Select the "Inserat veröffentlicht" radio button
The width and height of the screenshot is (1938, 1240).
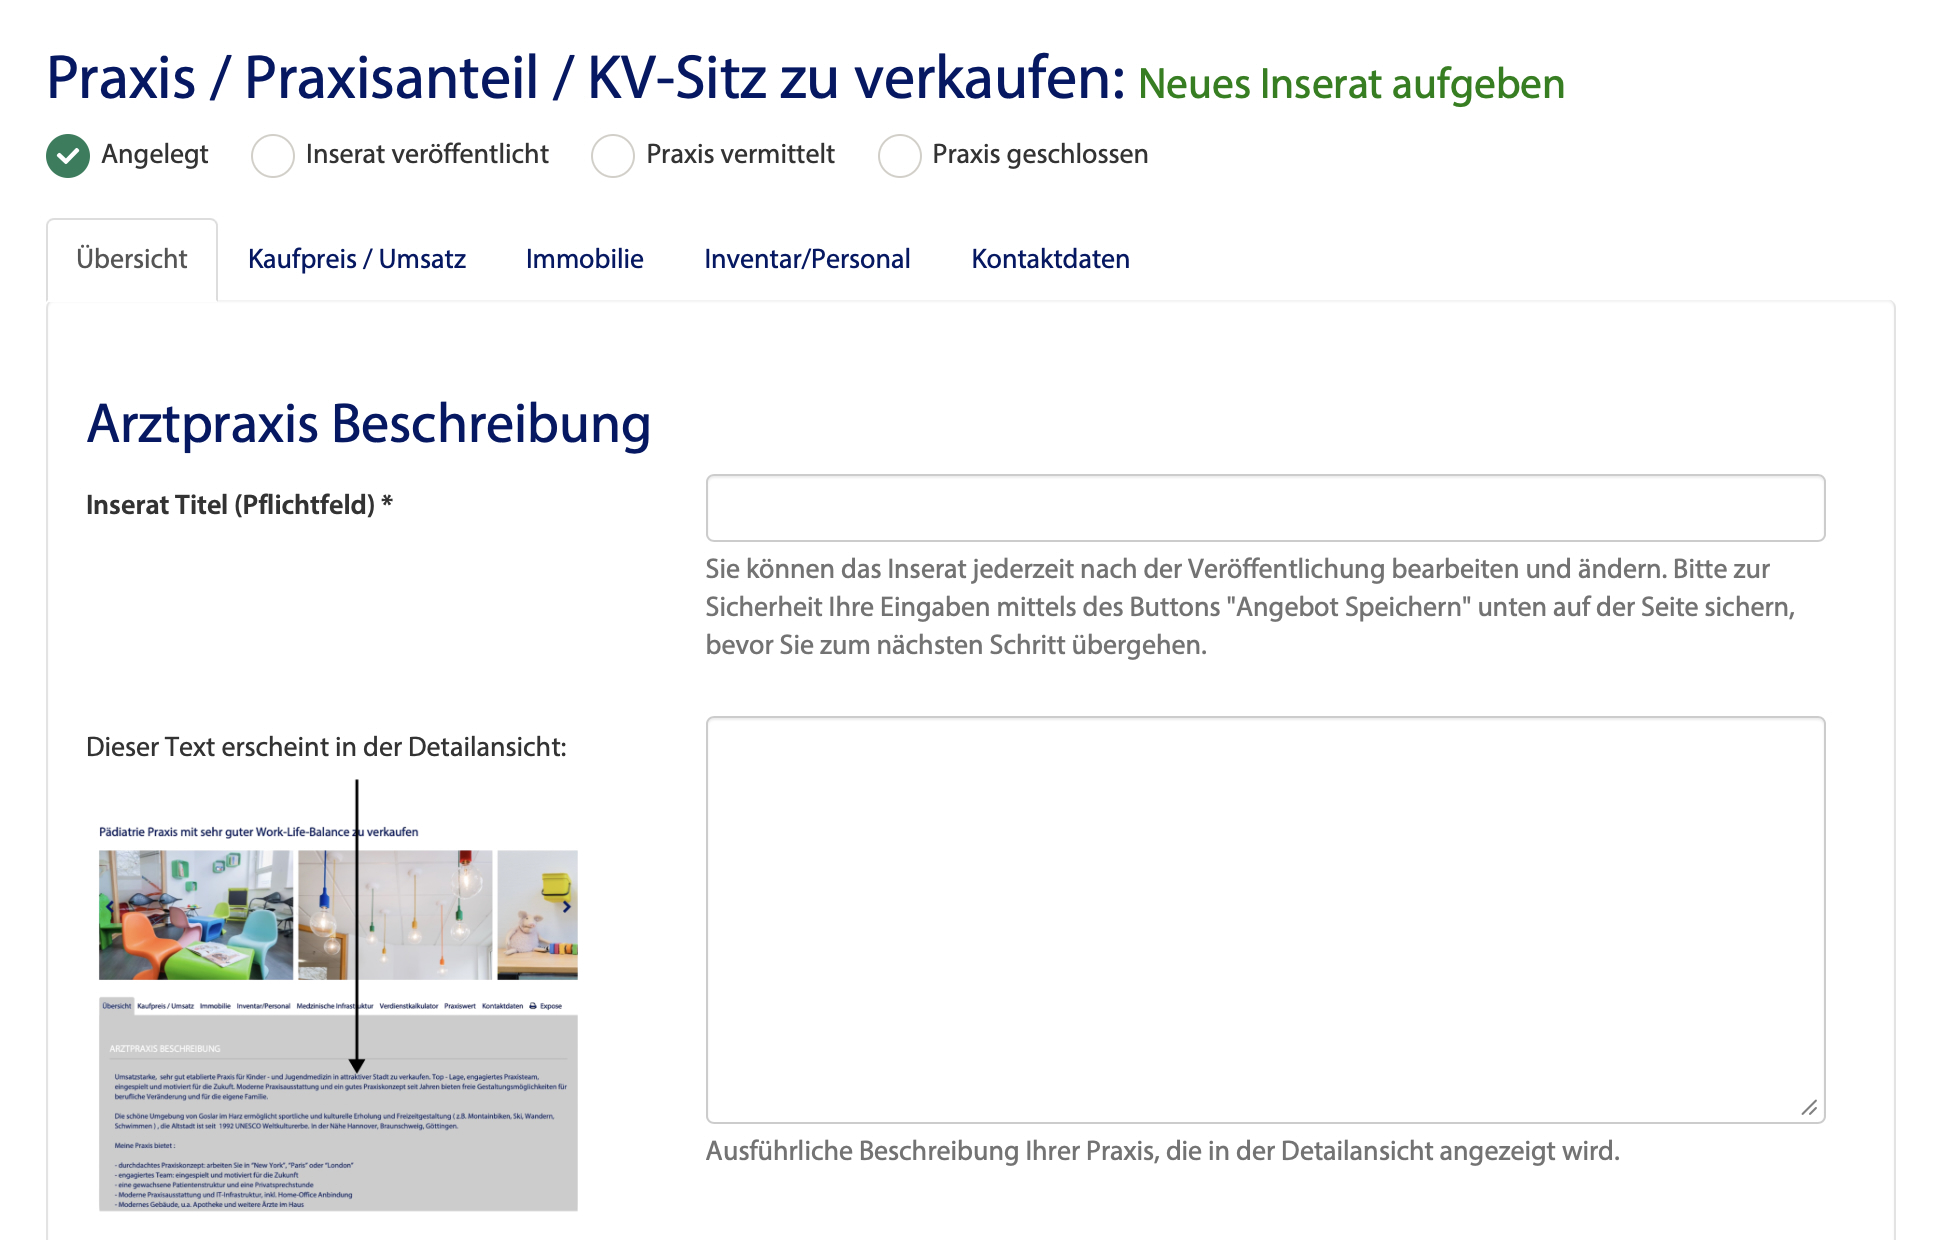(x=272, y=155)
